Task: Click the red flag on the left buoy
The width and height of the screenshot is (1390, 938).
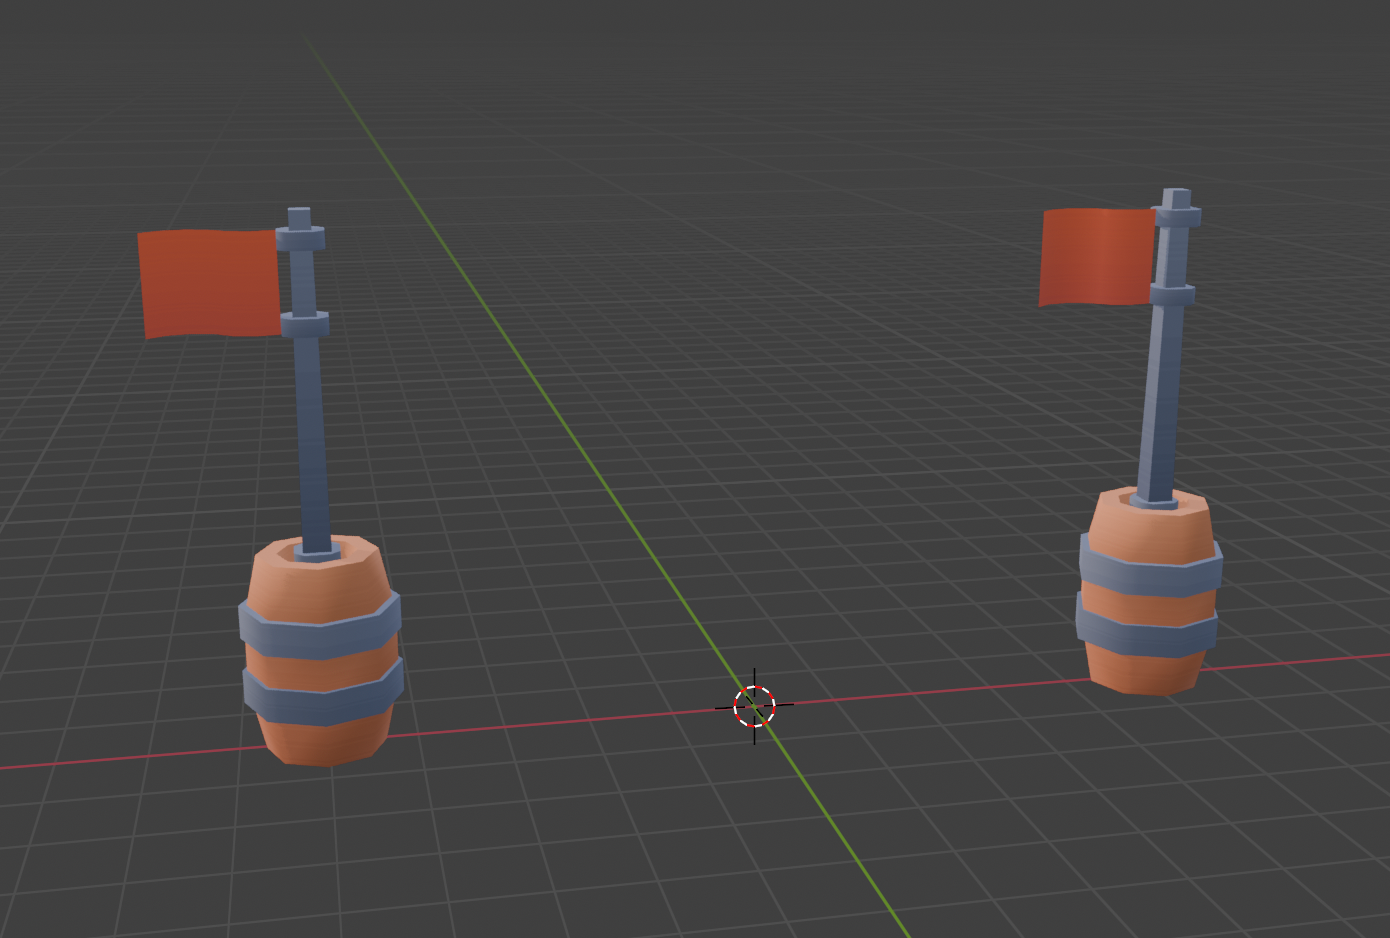Action: point(210,283)
